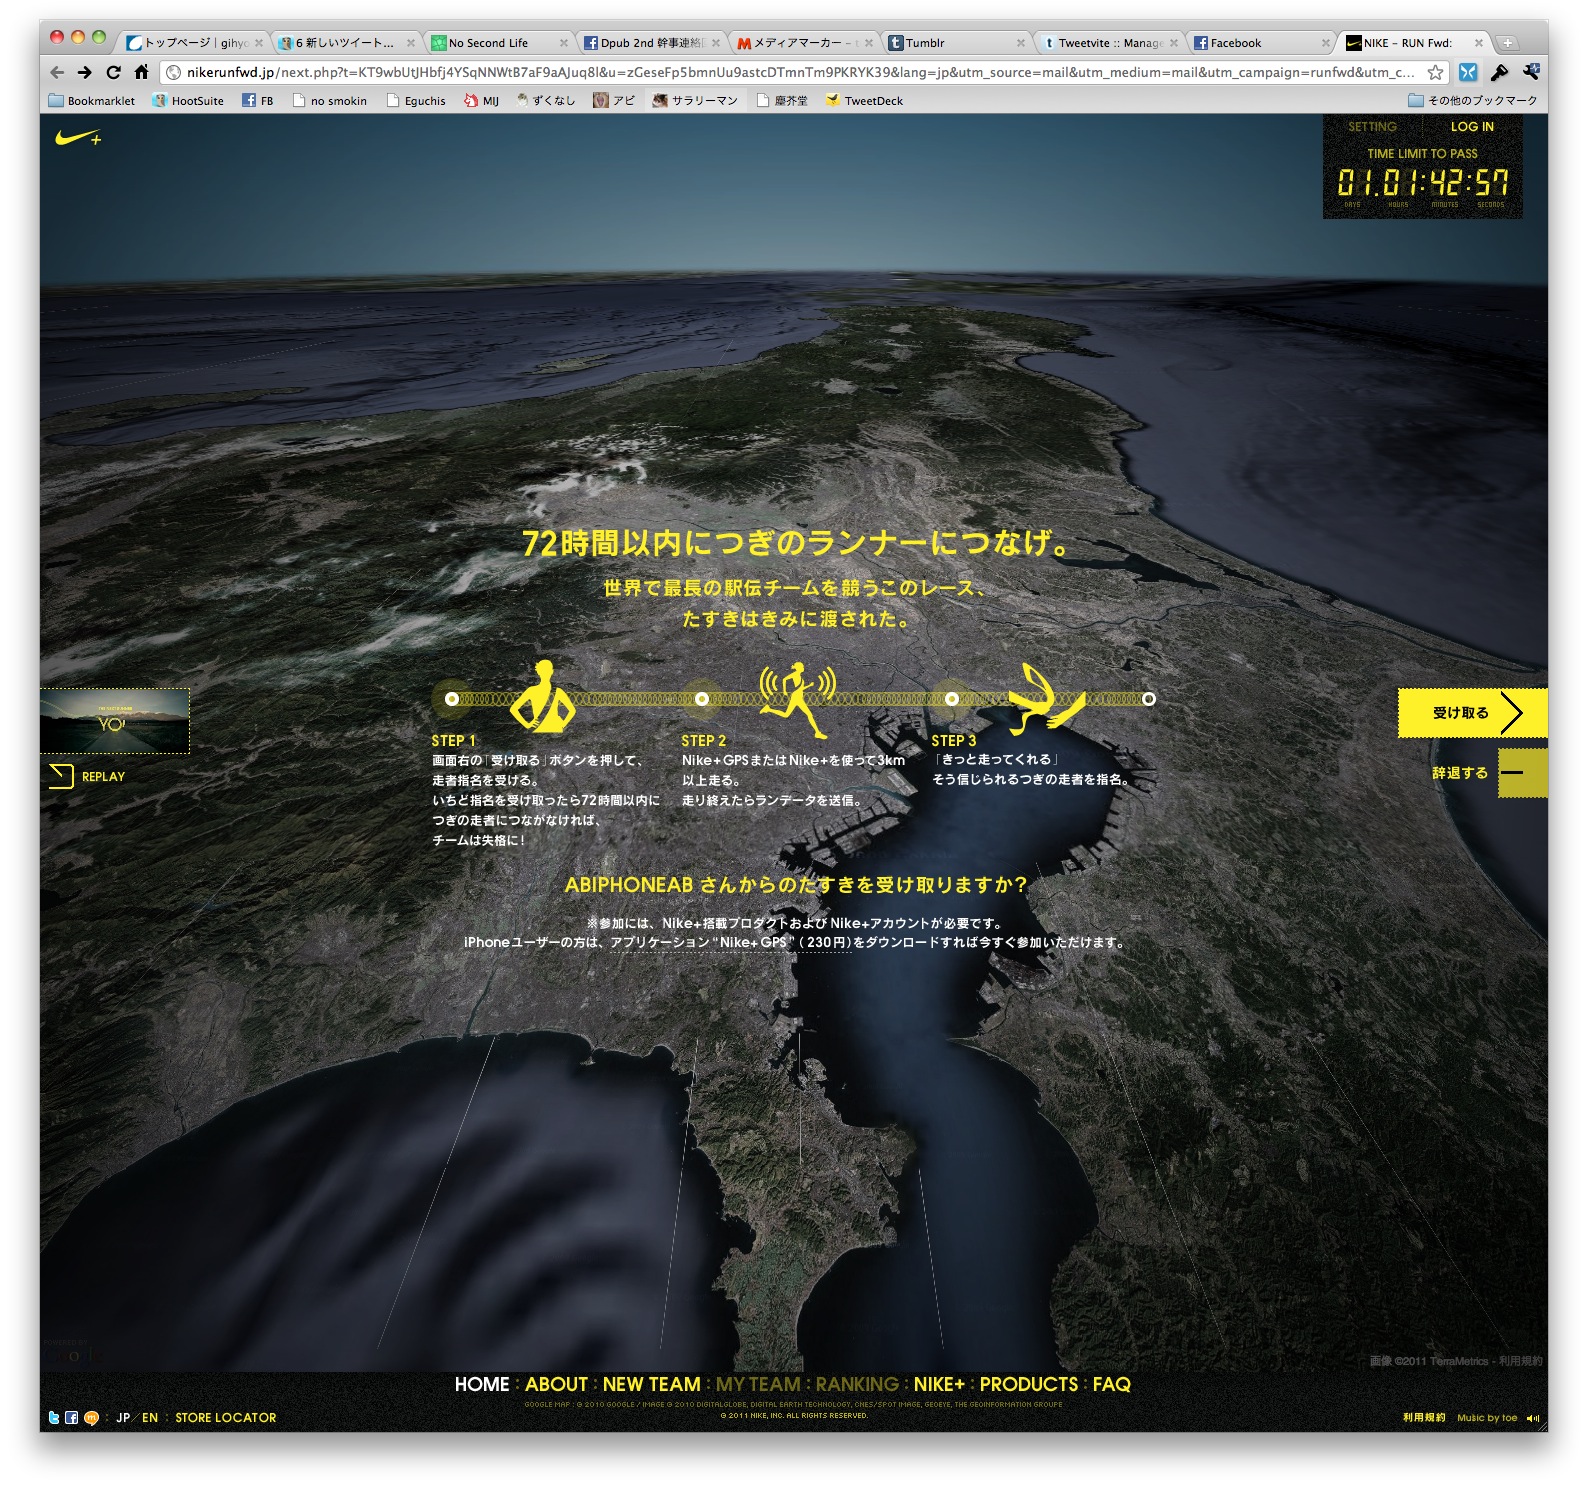This screenshot has width=1588, height=1492.
Task: Close the NIKE RUN Fwd tab
Action: pyautogui.click(x=1479, y=43)
